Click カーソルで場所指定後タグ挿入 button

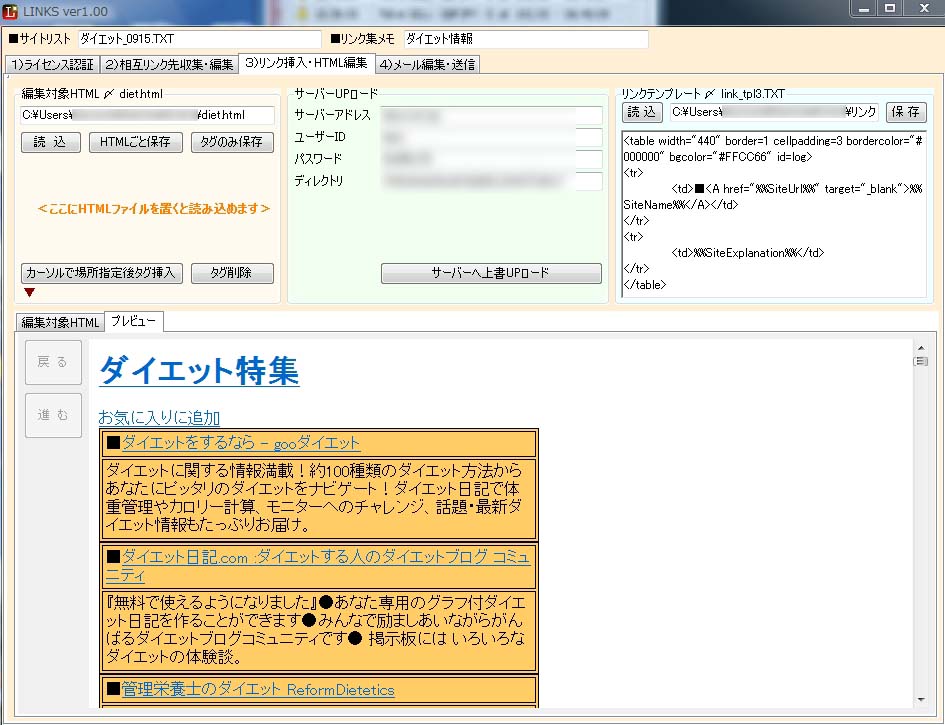pyautogui.click(x=102, y=273)
